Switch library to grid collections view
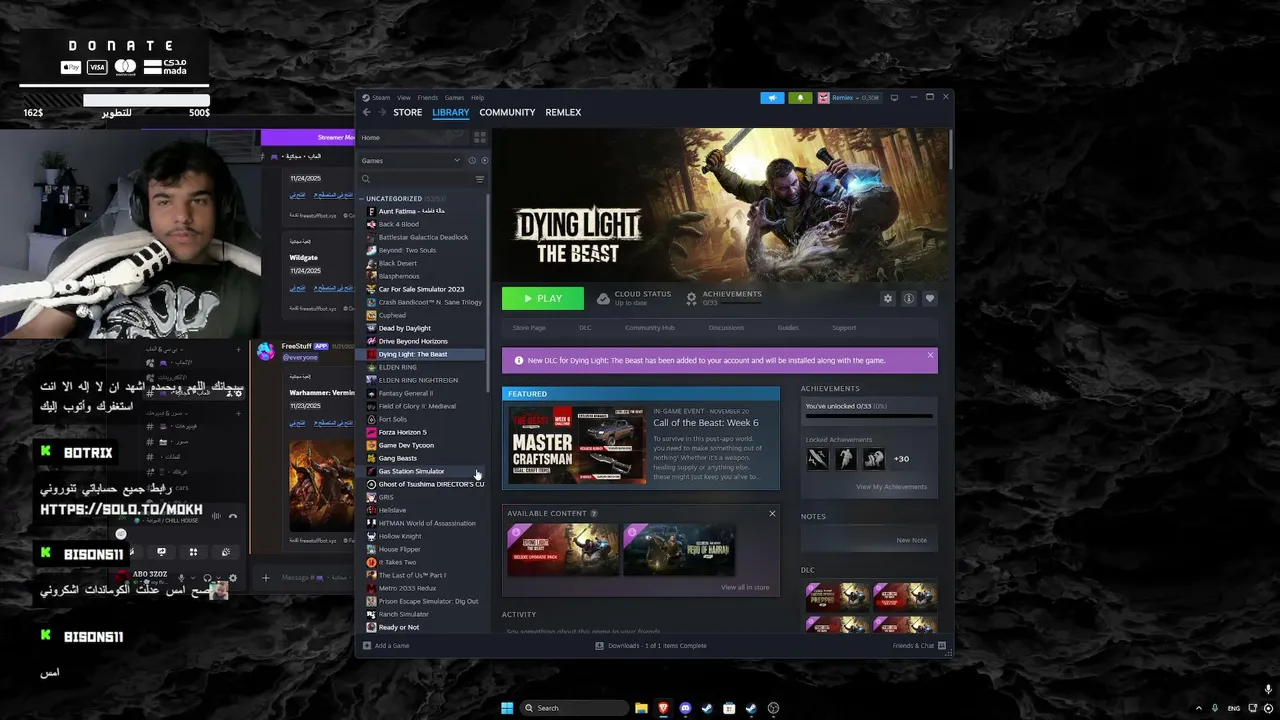The height and width of the screenshot is (720, 1280). pyautogui.click(x=479, y=137)
